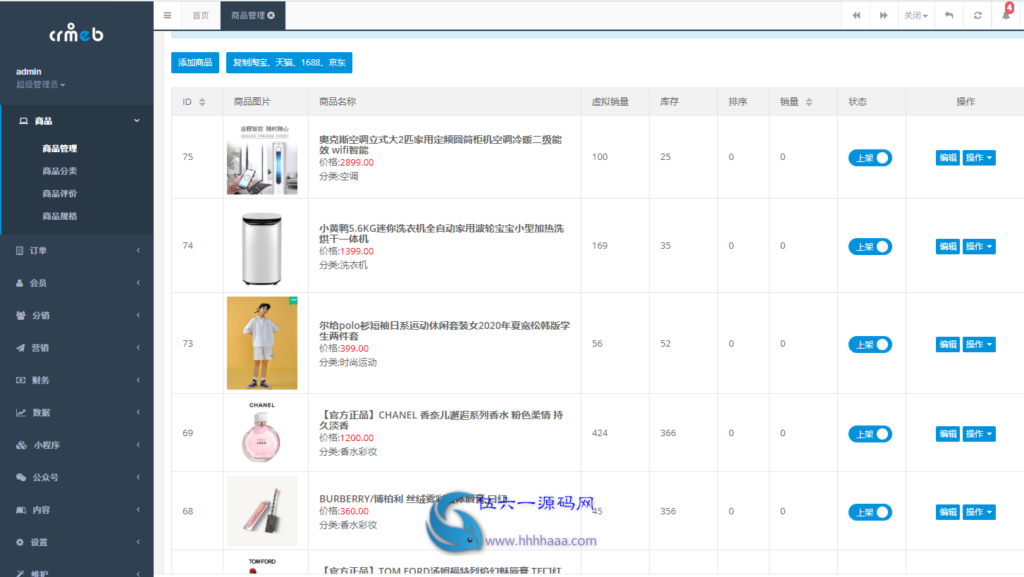Open 商品管理 in sidebar submenu
Screen dimensions: 1024x577
click(x=59, y=148)
